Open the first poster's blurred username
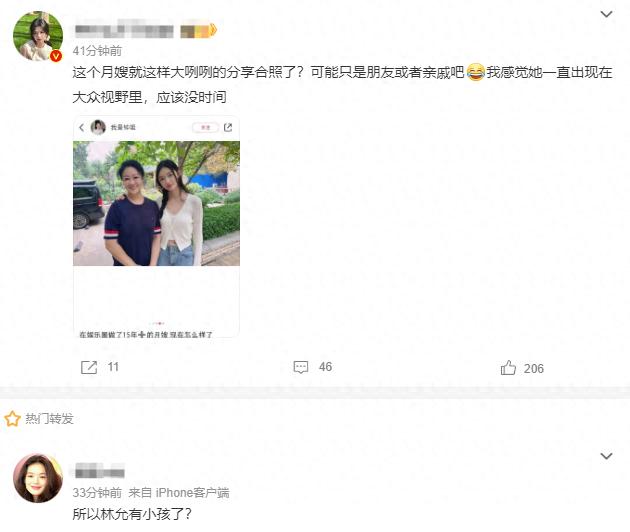The height and width of the screenshot is (532, 630). pos(124,31)
